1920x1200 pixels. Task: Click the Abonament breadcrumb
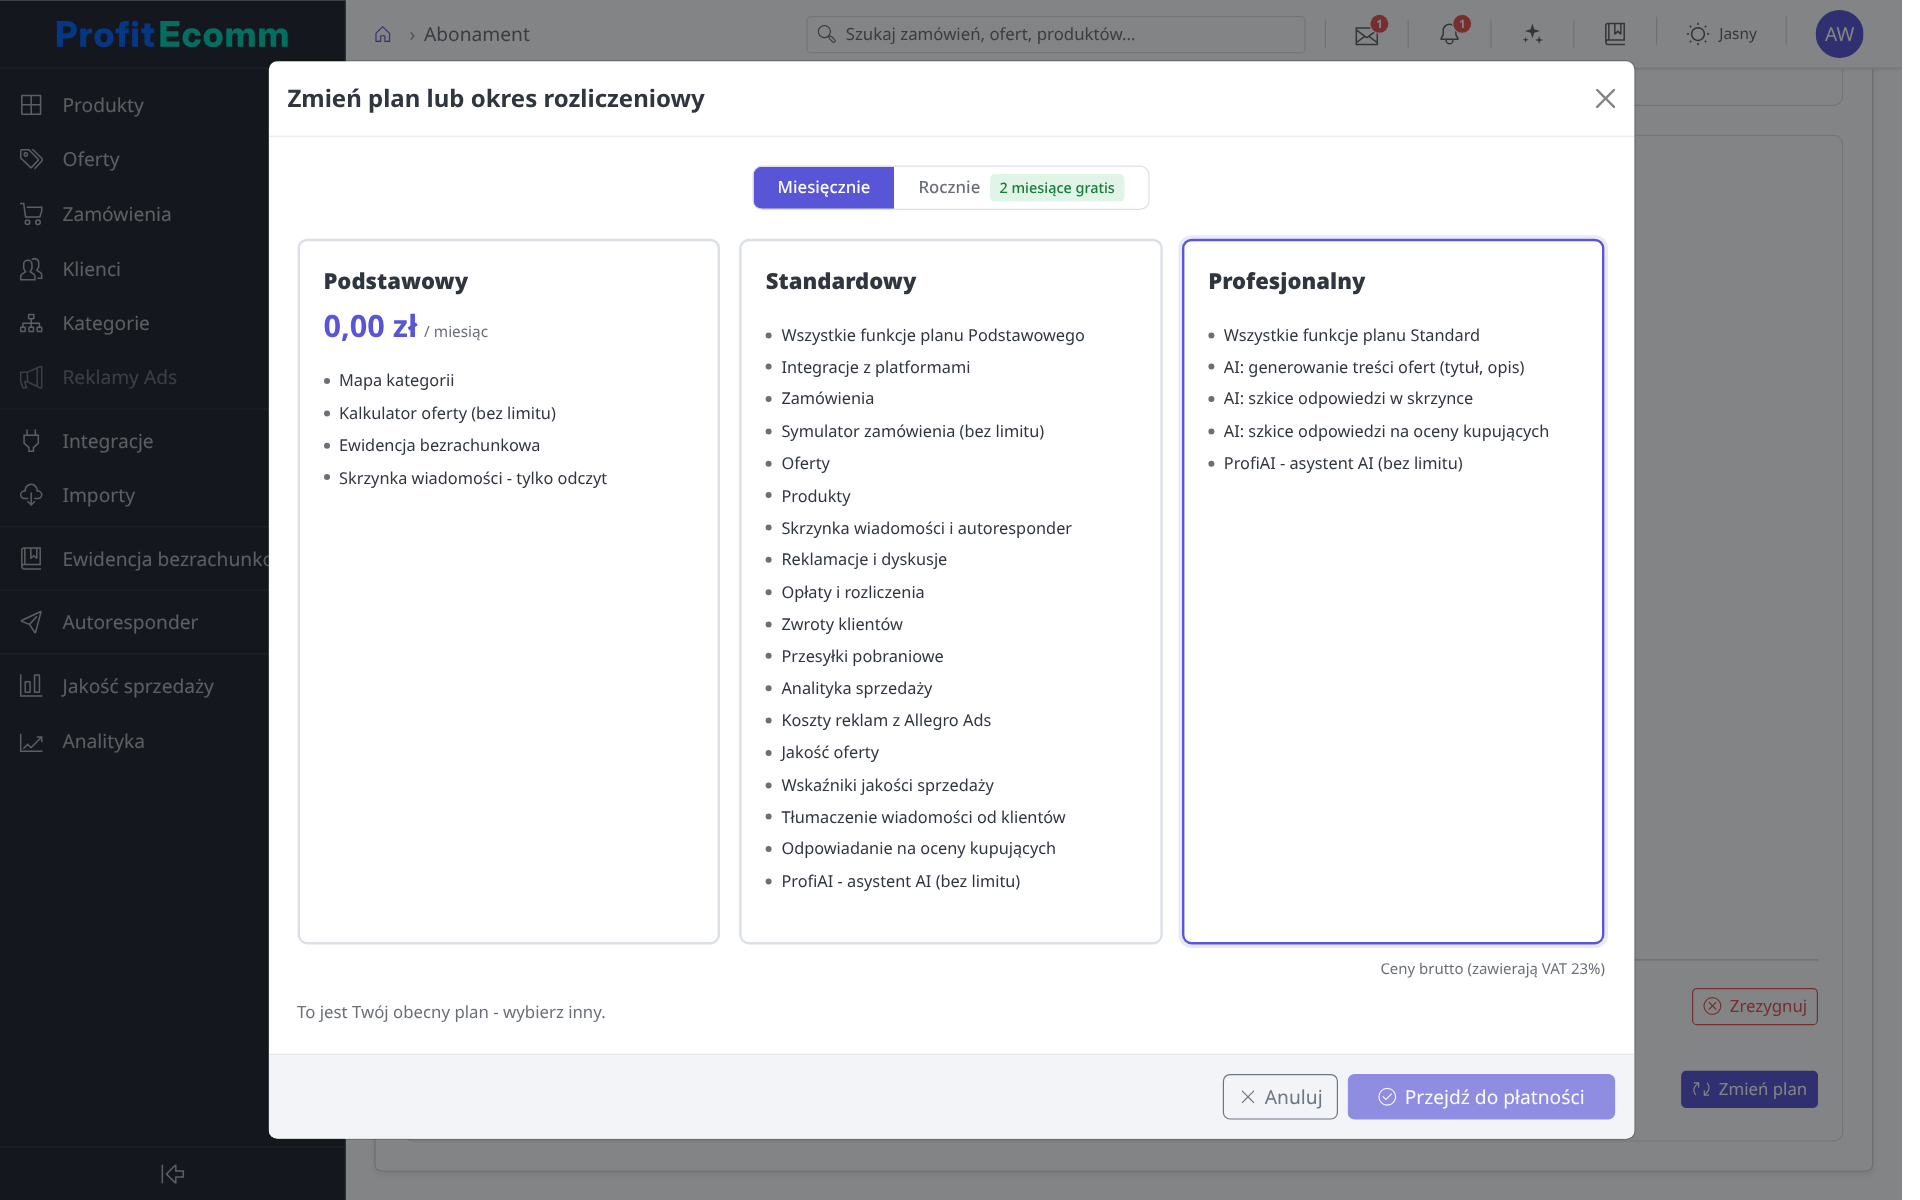[x=476, y=34]
